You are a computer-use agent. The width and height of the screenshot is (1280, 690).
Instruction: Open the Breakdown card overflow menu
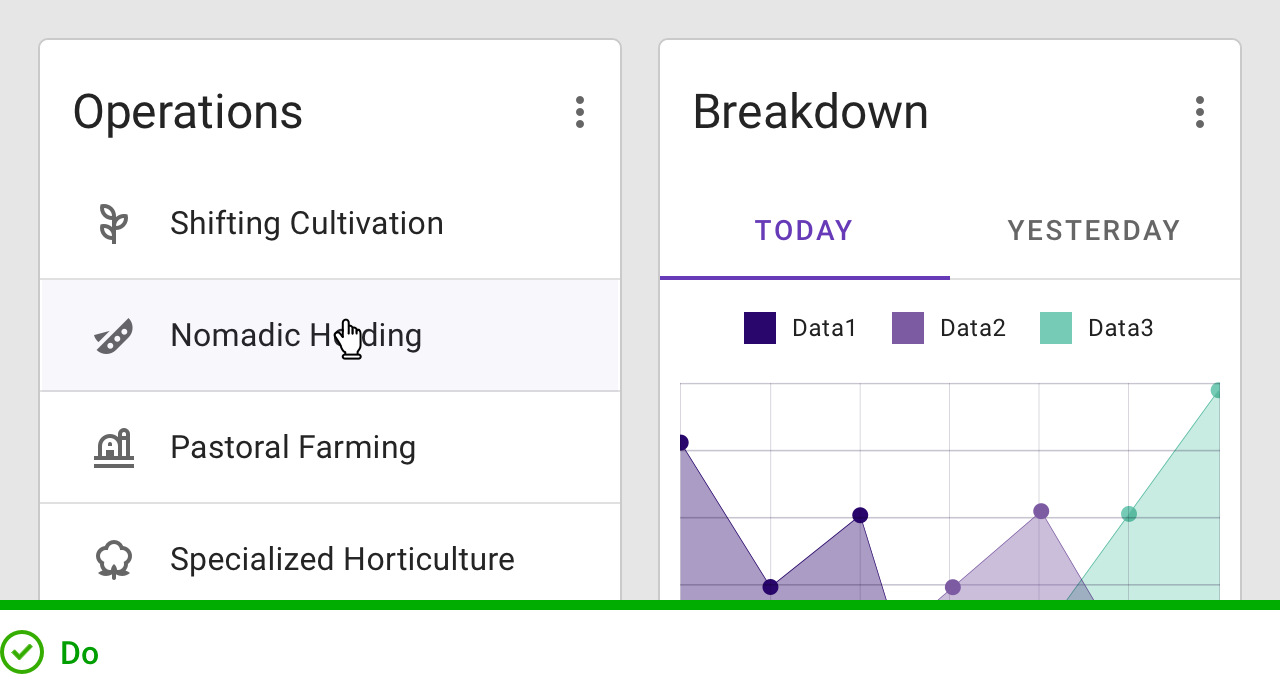[x=1200, y=112]
